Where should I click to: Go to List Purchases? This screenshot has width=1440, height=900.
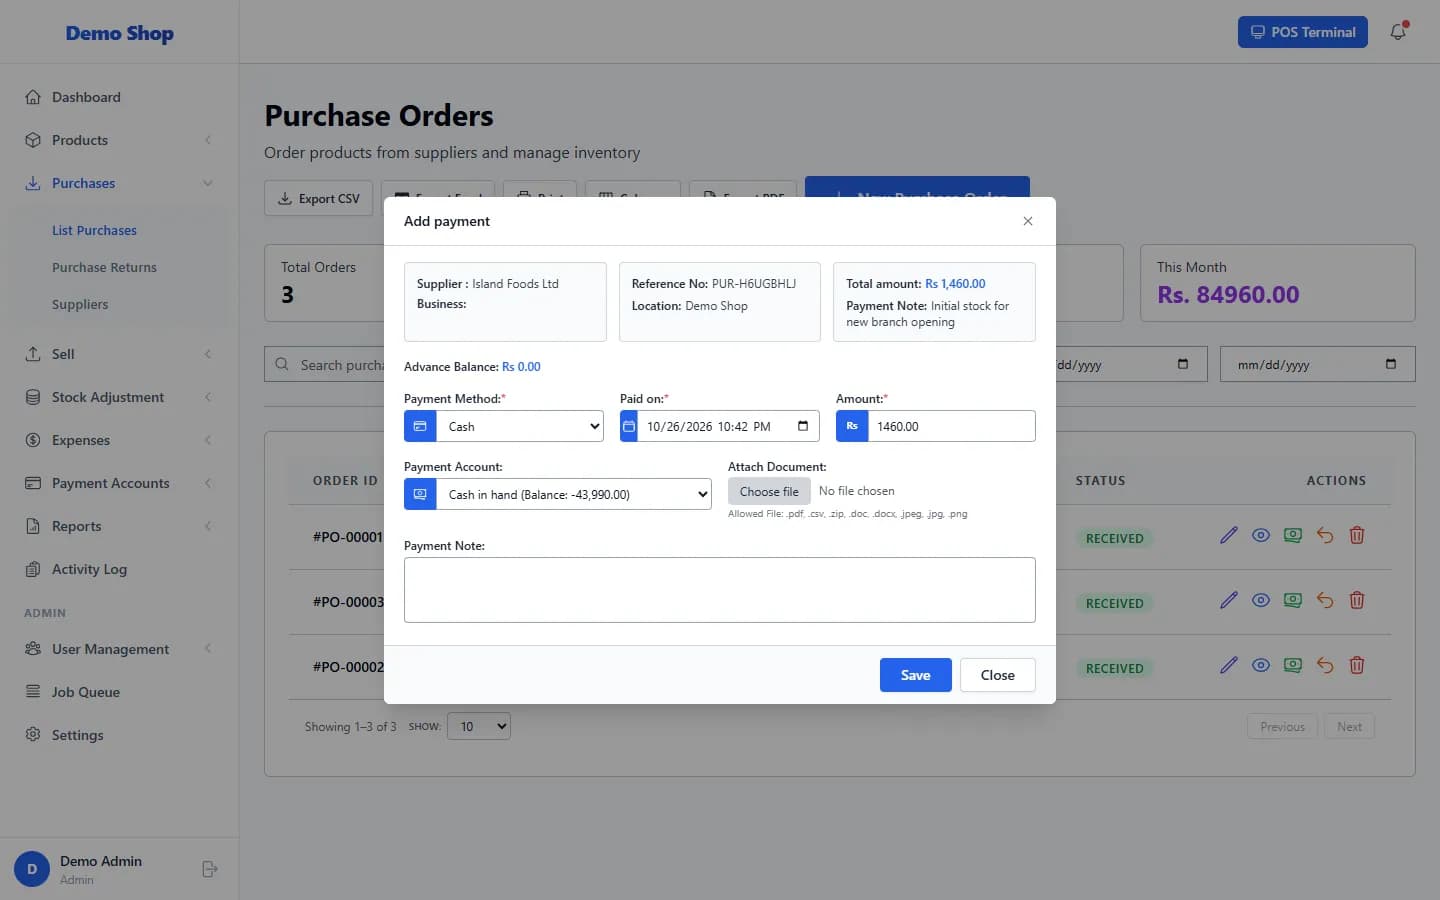pyautogui.click(x=94, y=230)
